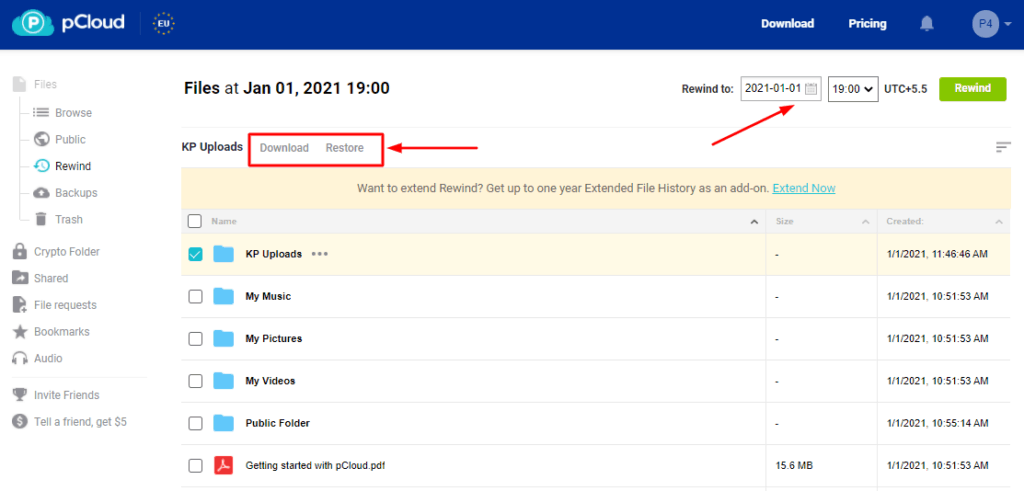Click the Files document icon in sidebar
1024x491 pixels.
[x=21, y=84]
